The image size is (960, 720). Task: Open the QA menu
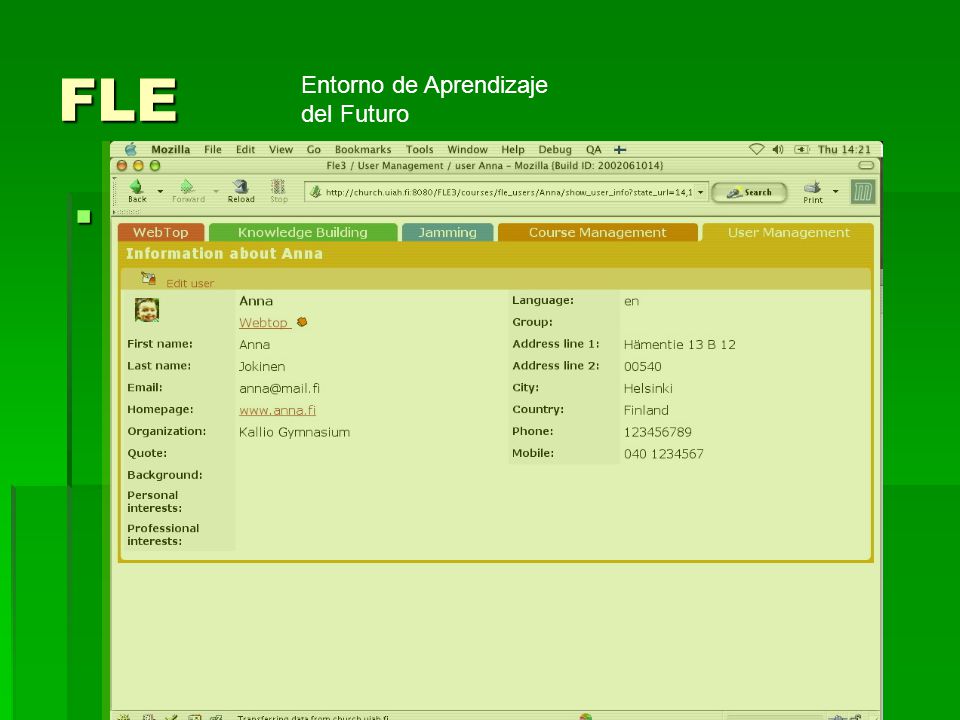[593, 149]
